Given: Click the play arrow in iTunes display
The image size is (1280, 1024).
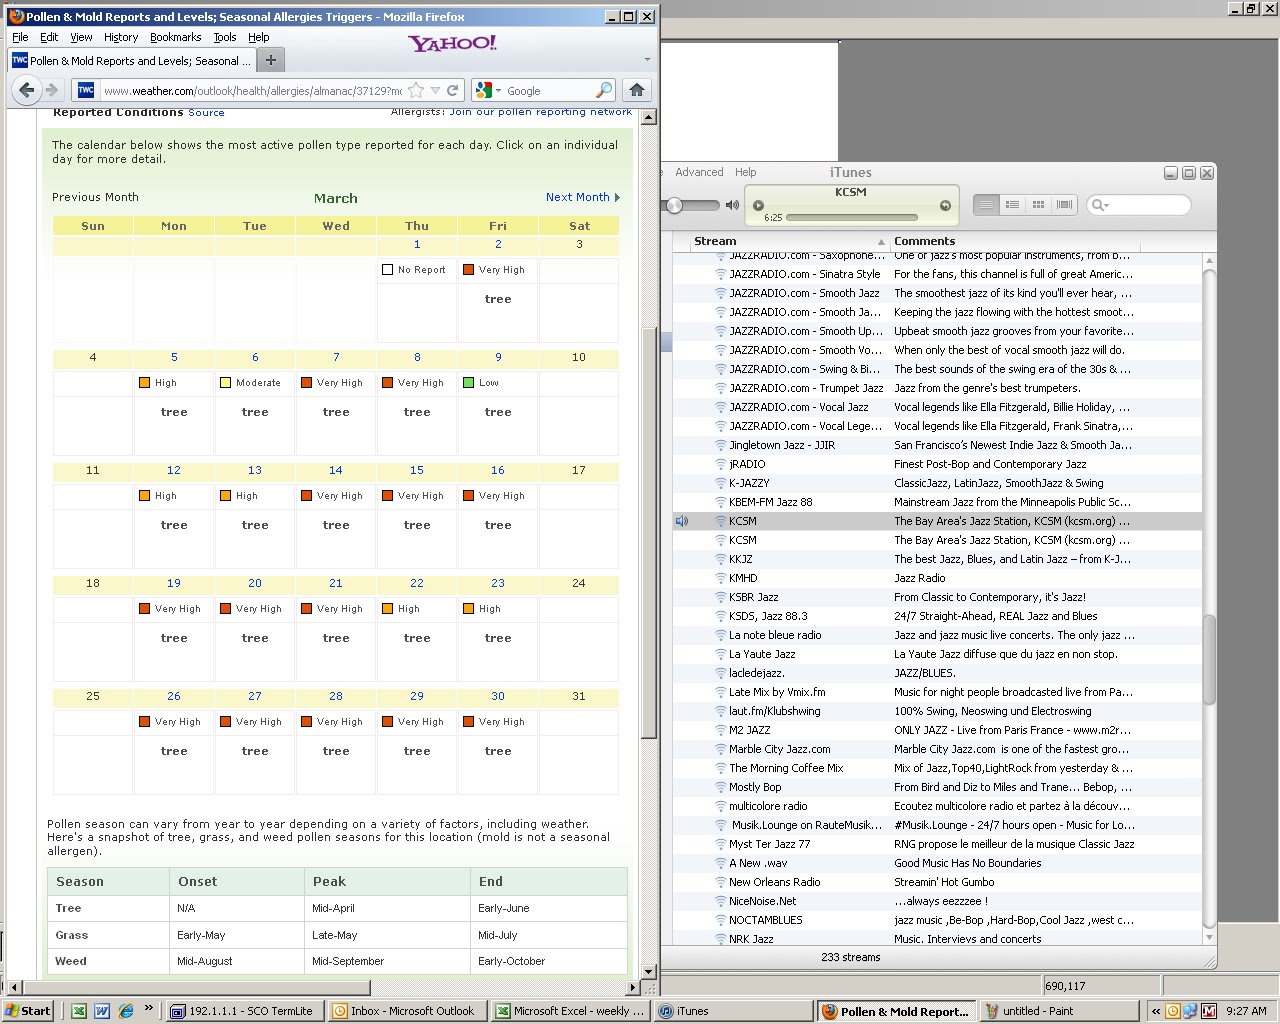Looking at the screenshot, I should [758, 205].
